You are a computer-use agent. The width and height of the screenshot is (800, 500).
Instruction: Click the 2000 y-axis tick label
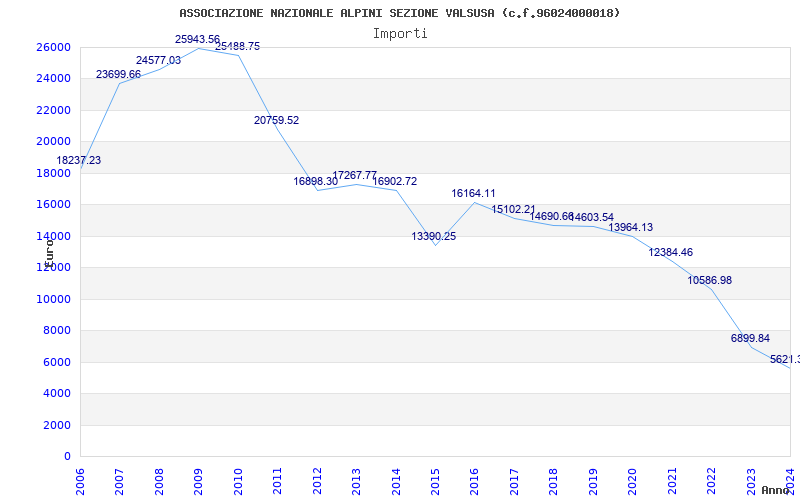pos(57,425)
